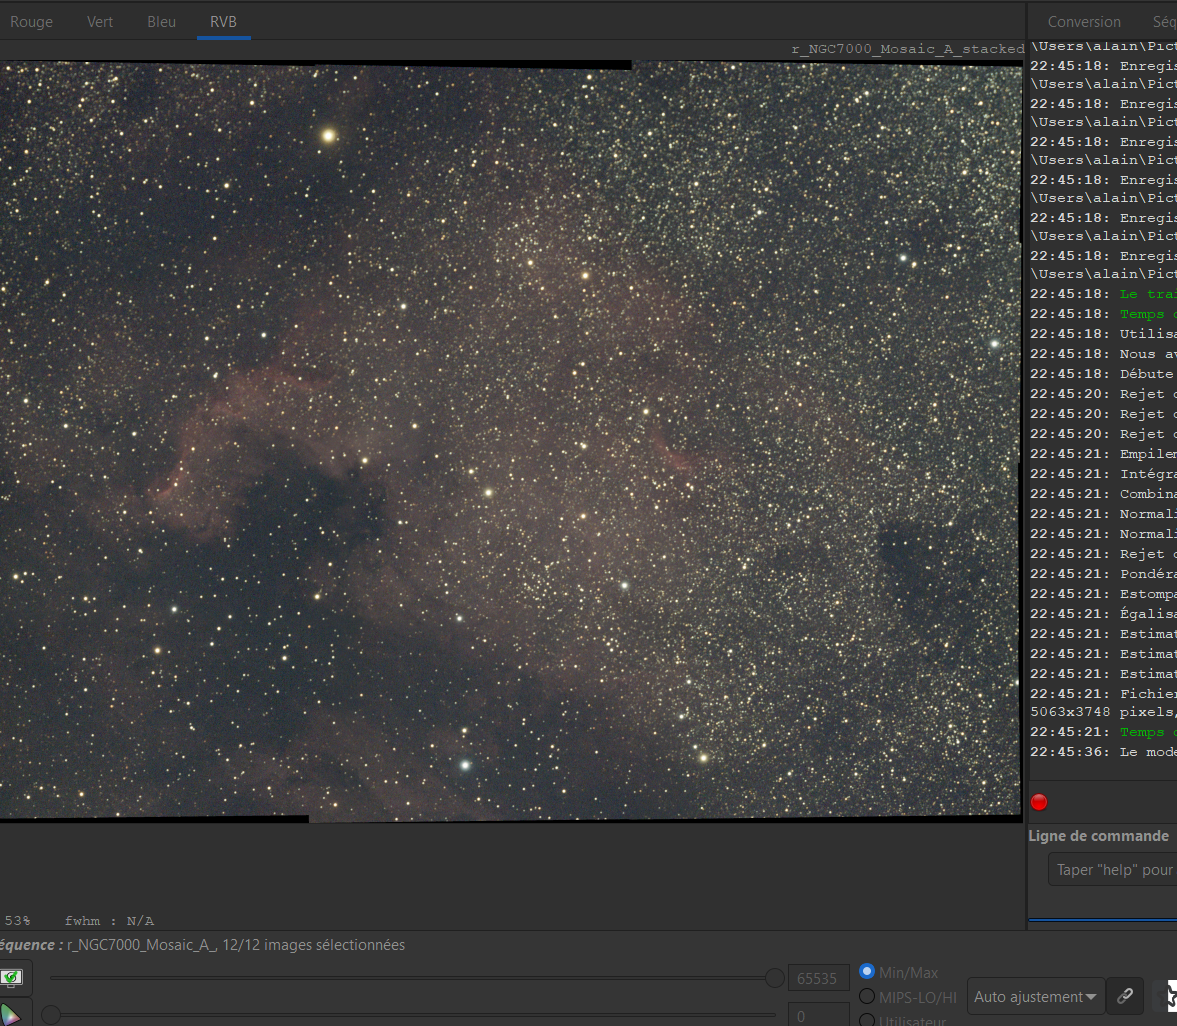The height and width of the screenshot is (1026, 1177).
Task: Select the RVB composite tab
Action: (x=224, y=22)
